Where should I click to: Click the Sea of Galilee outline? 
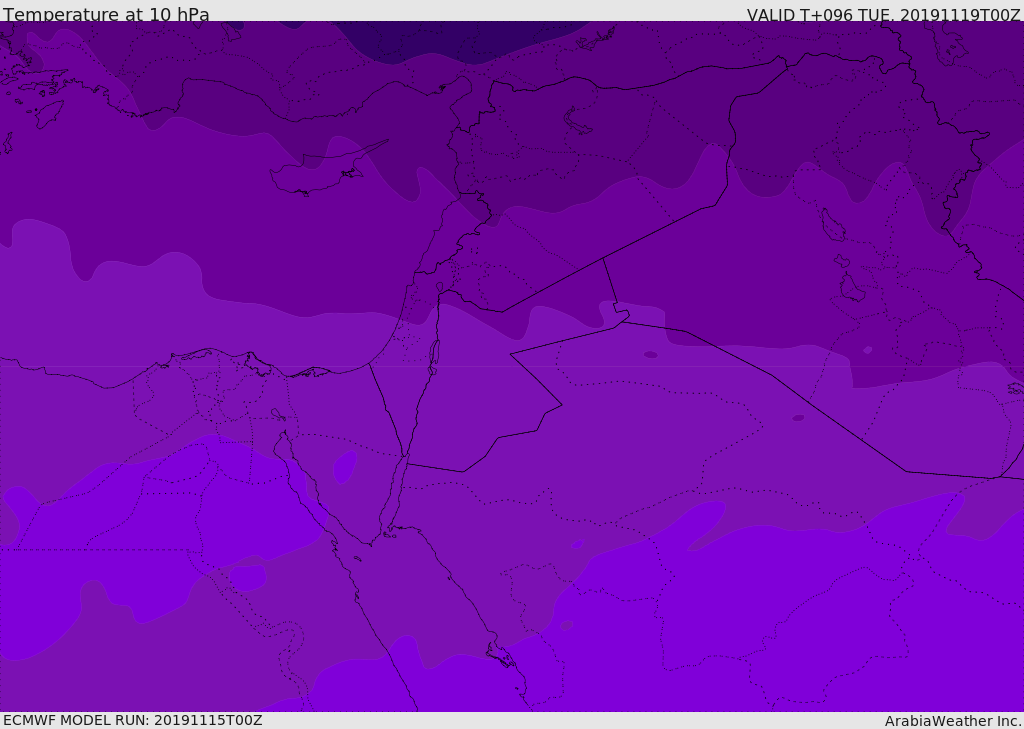click(439, 287)
